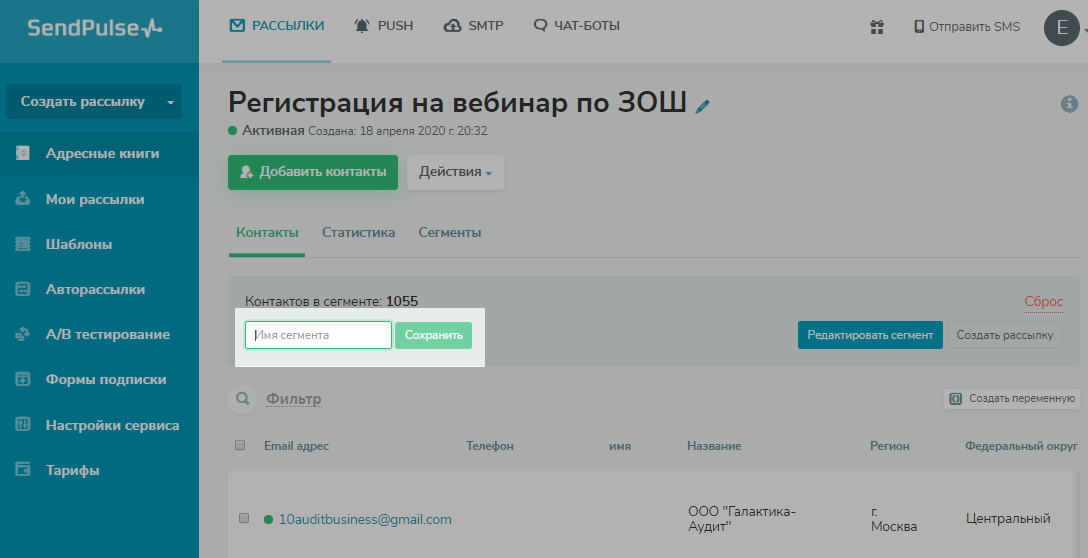Click Отправить SMS link
This screenshot has height=558, width=1088.
tap(967, 27)
